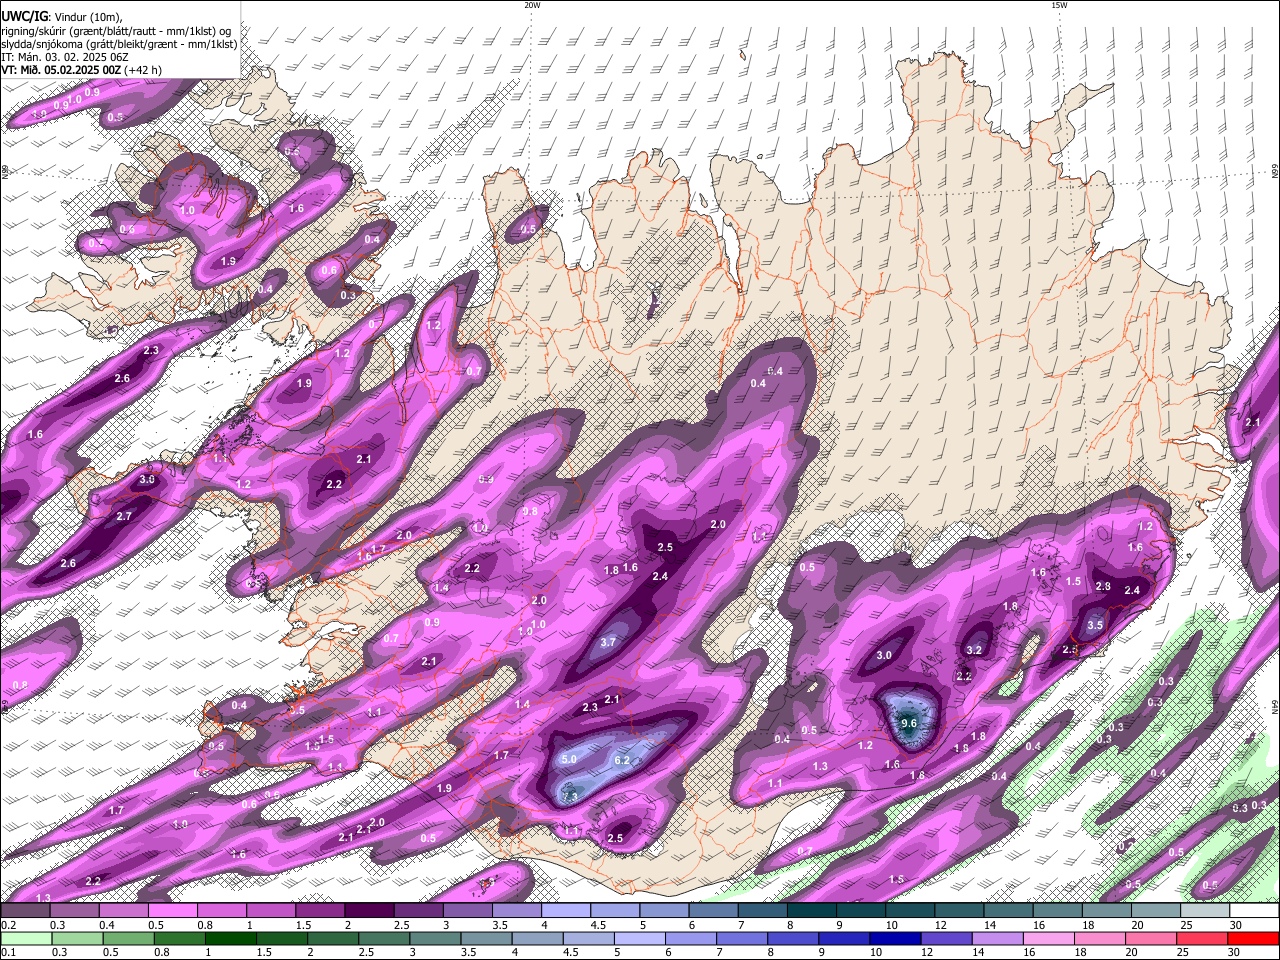Click the 3.7 value on the map
The height and width of the screenshot is (960, 1280).
point(607,642)
